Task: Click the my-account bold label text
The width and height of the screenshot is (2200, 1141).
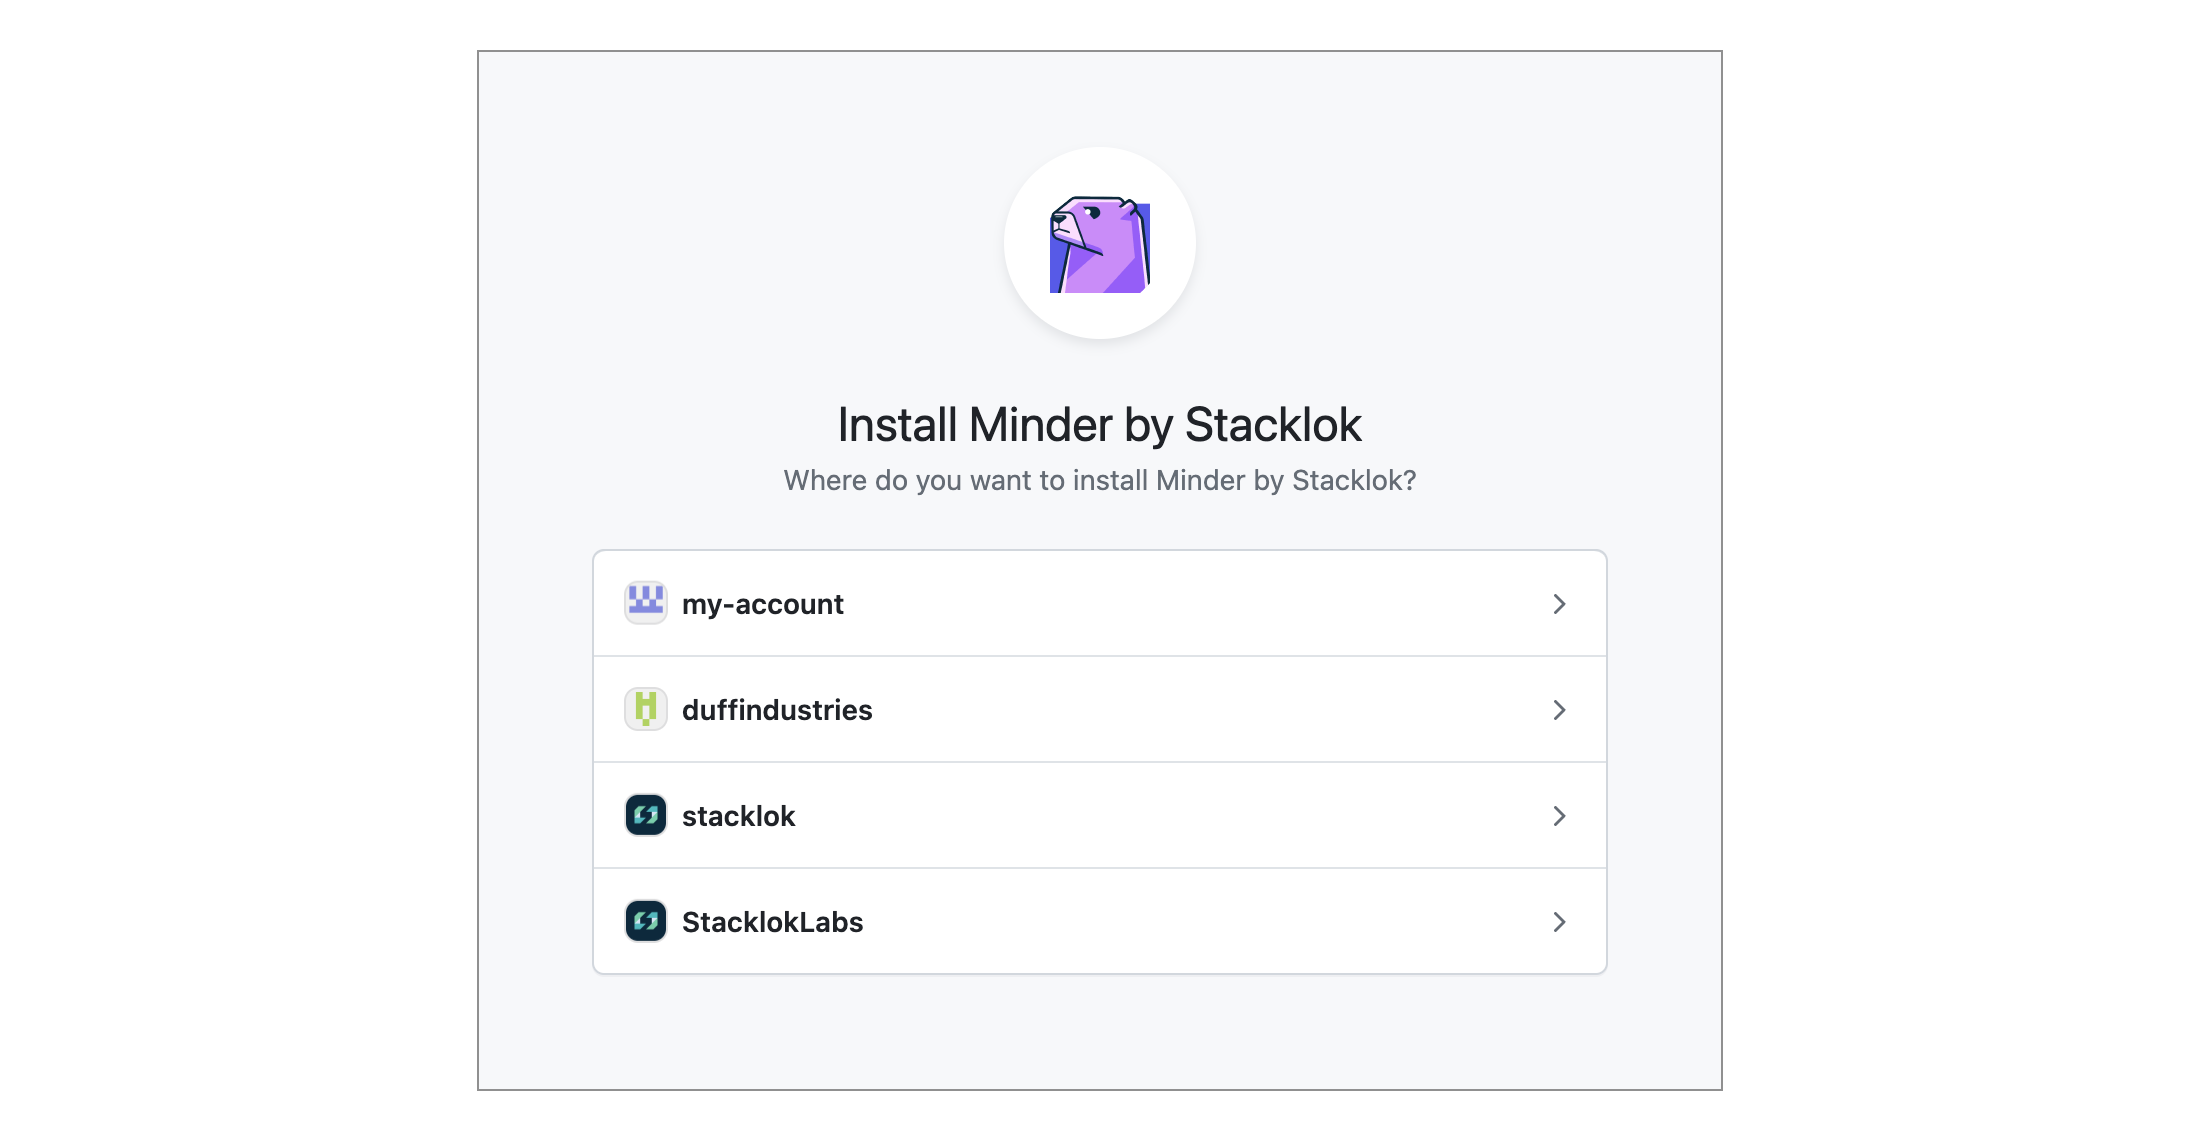Action: 763,603
